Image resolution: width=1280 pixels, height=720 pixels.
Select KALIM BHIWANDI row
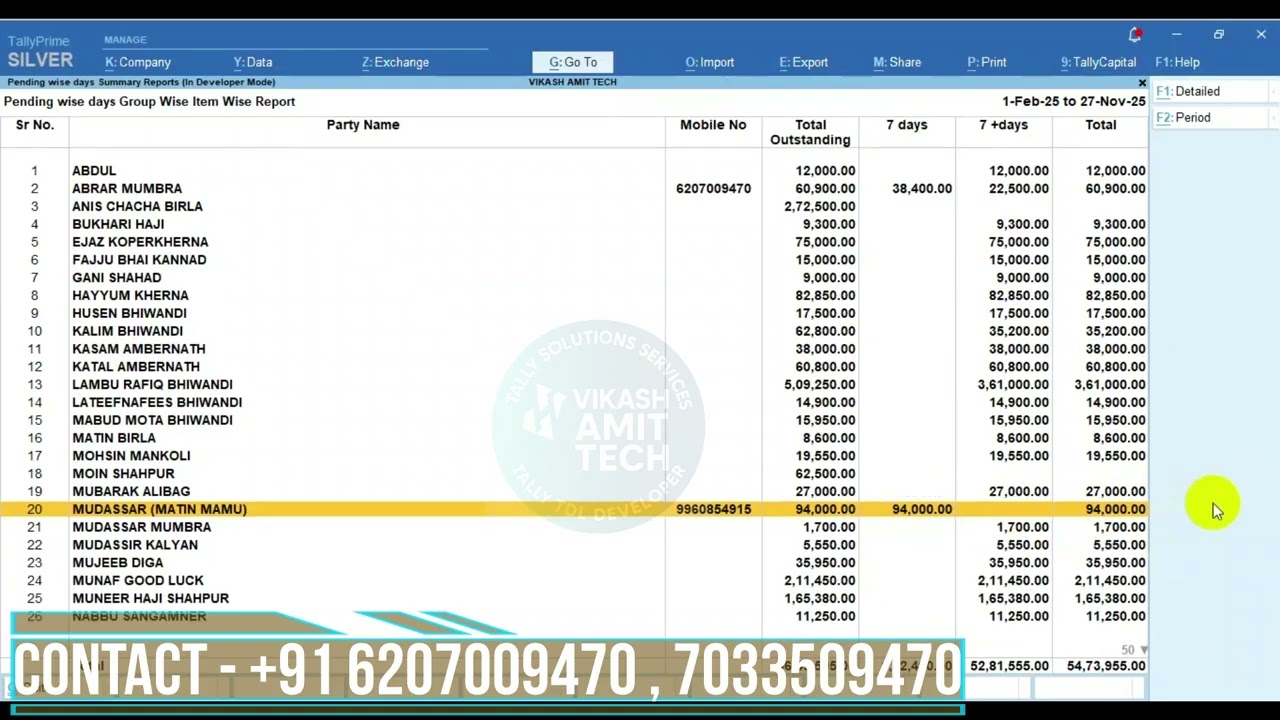coord(573,331)
